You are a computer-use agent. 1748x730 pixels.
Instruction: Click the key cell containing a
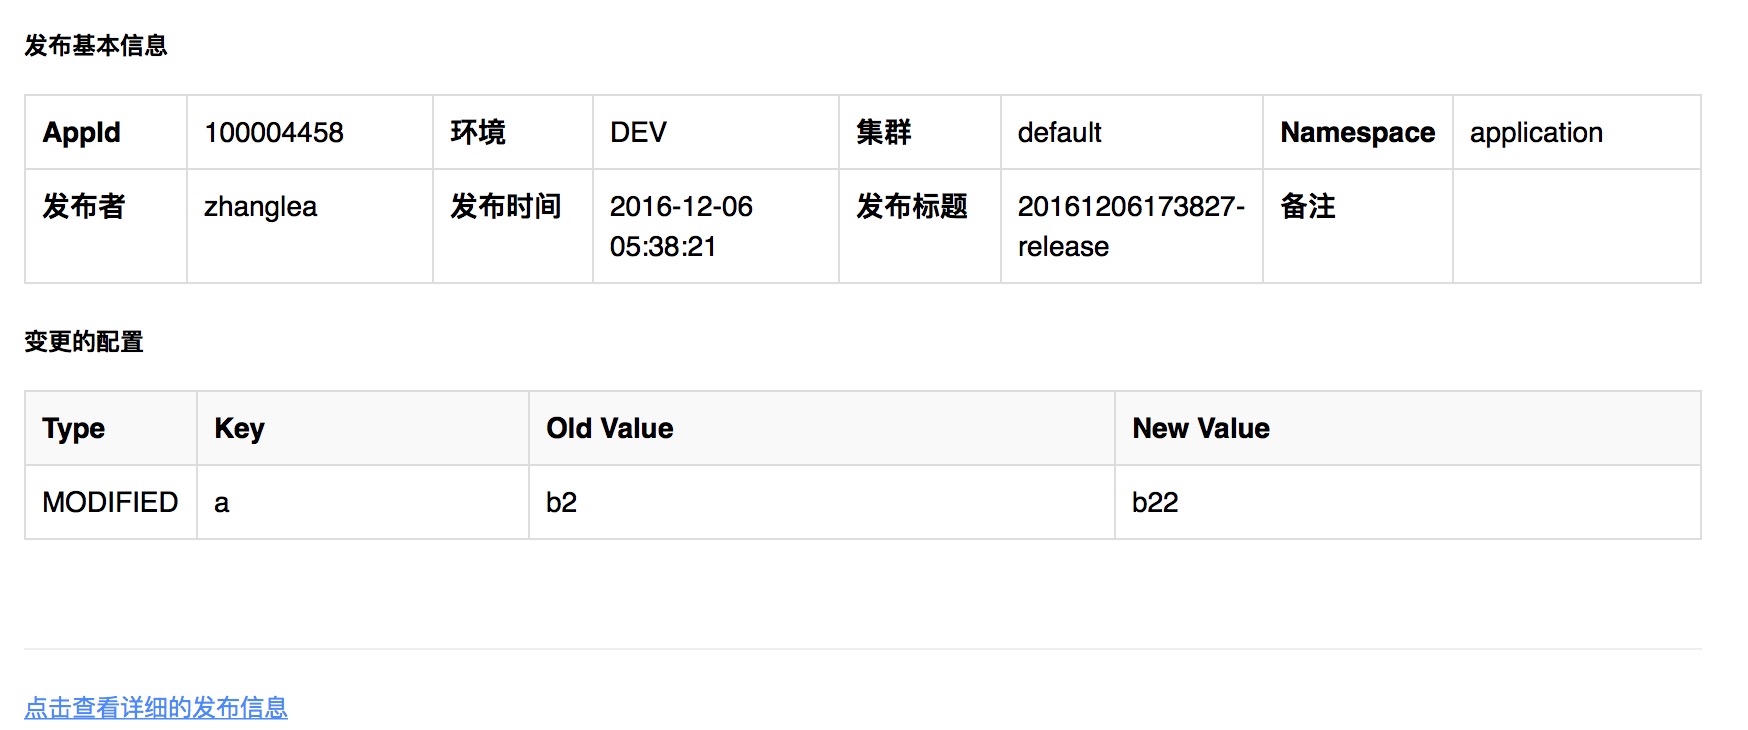coord(222,502)
